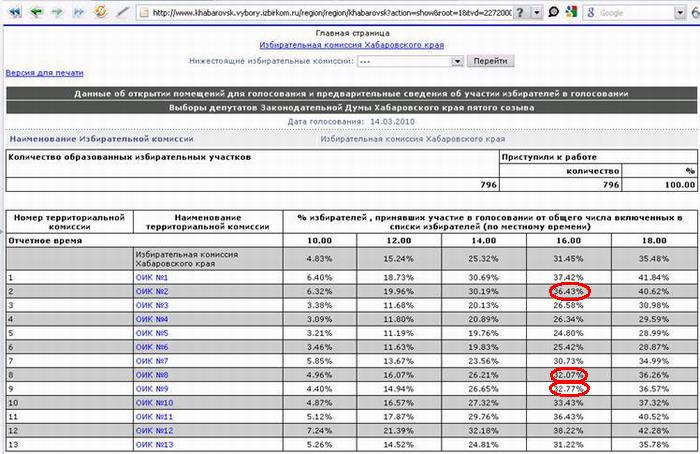
Task: Open the Версия для печати link
Action: click(45, 73)
